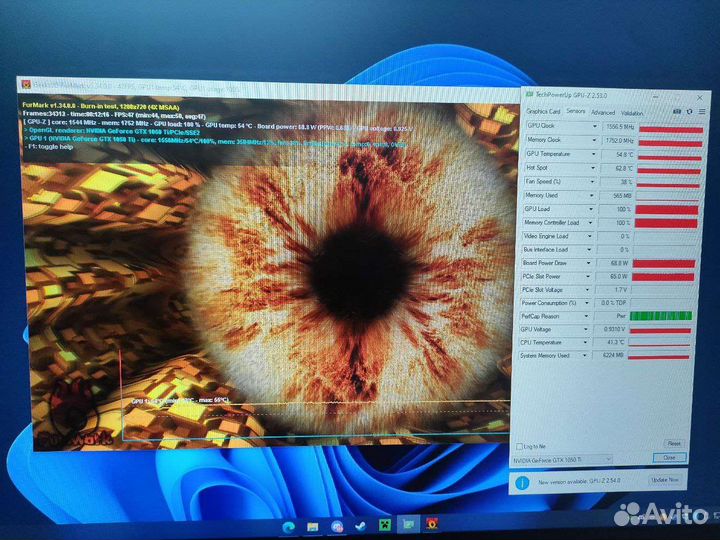Click the GPU Load red graph bar
This screenshot has width=720, height=540.
pyautogui.click(x=667, y=210)
